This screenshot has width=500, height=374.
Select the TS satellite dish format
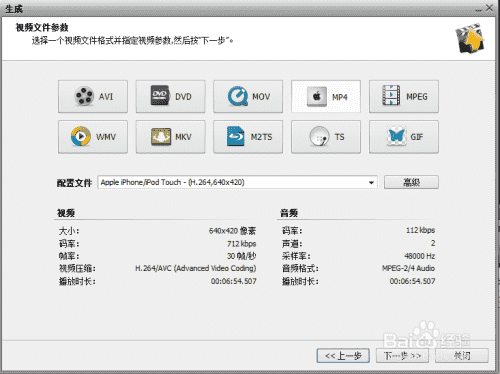point(326,137)
